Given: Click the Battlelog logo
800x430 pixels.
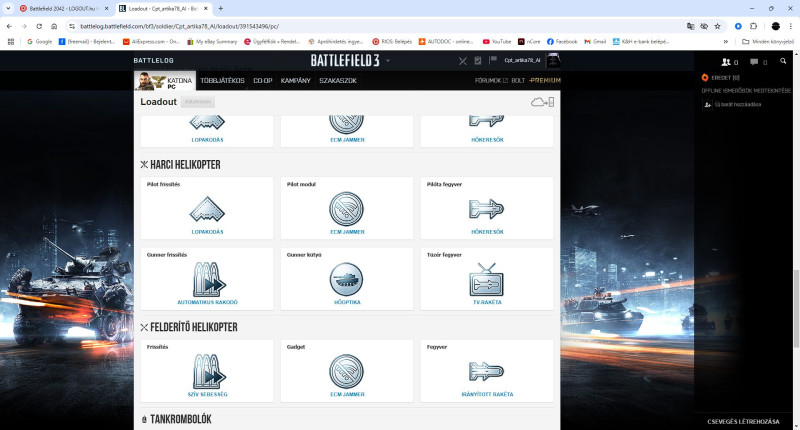Looking at the screenshot, I should (154, 61).
